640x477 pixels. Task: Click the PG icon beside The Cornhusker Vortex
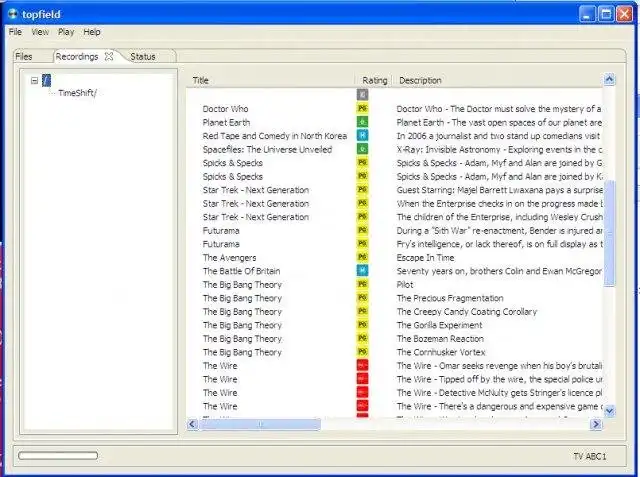coord(362,352)
